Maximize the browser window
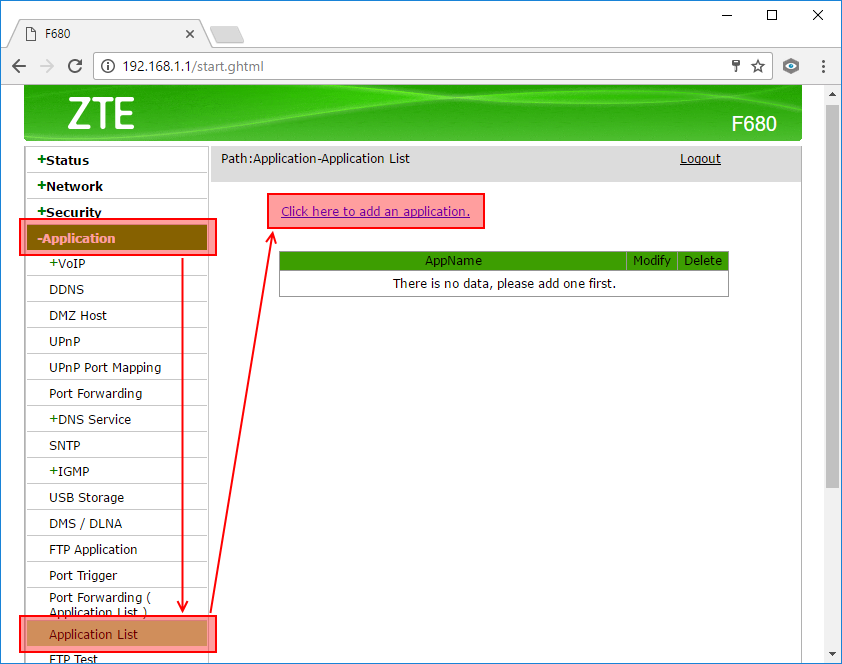Viewport: 842px width, 664px height. [772, 15]
